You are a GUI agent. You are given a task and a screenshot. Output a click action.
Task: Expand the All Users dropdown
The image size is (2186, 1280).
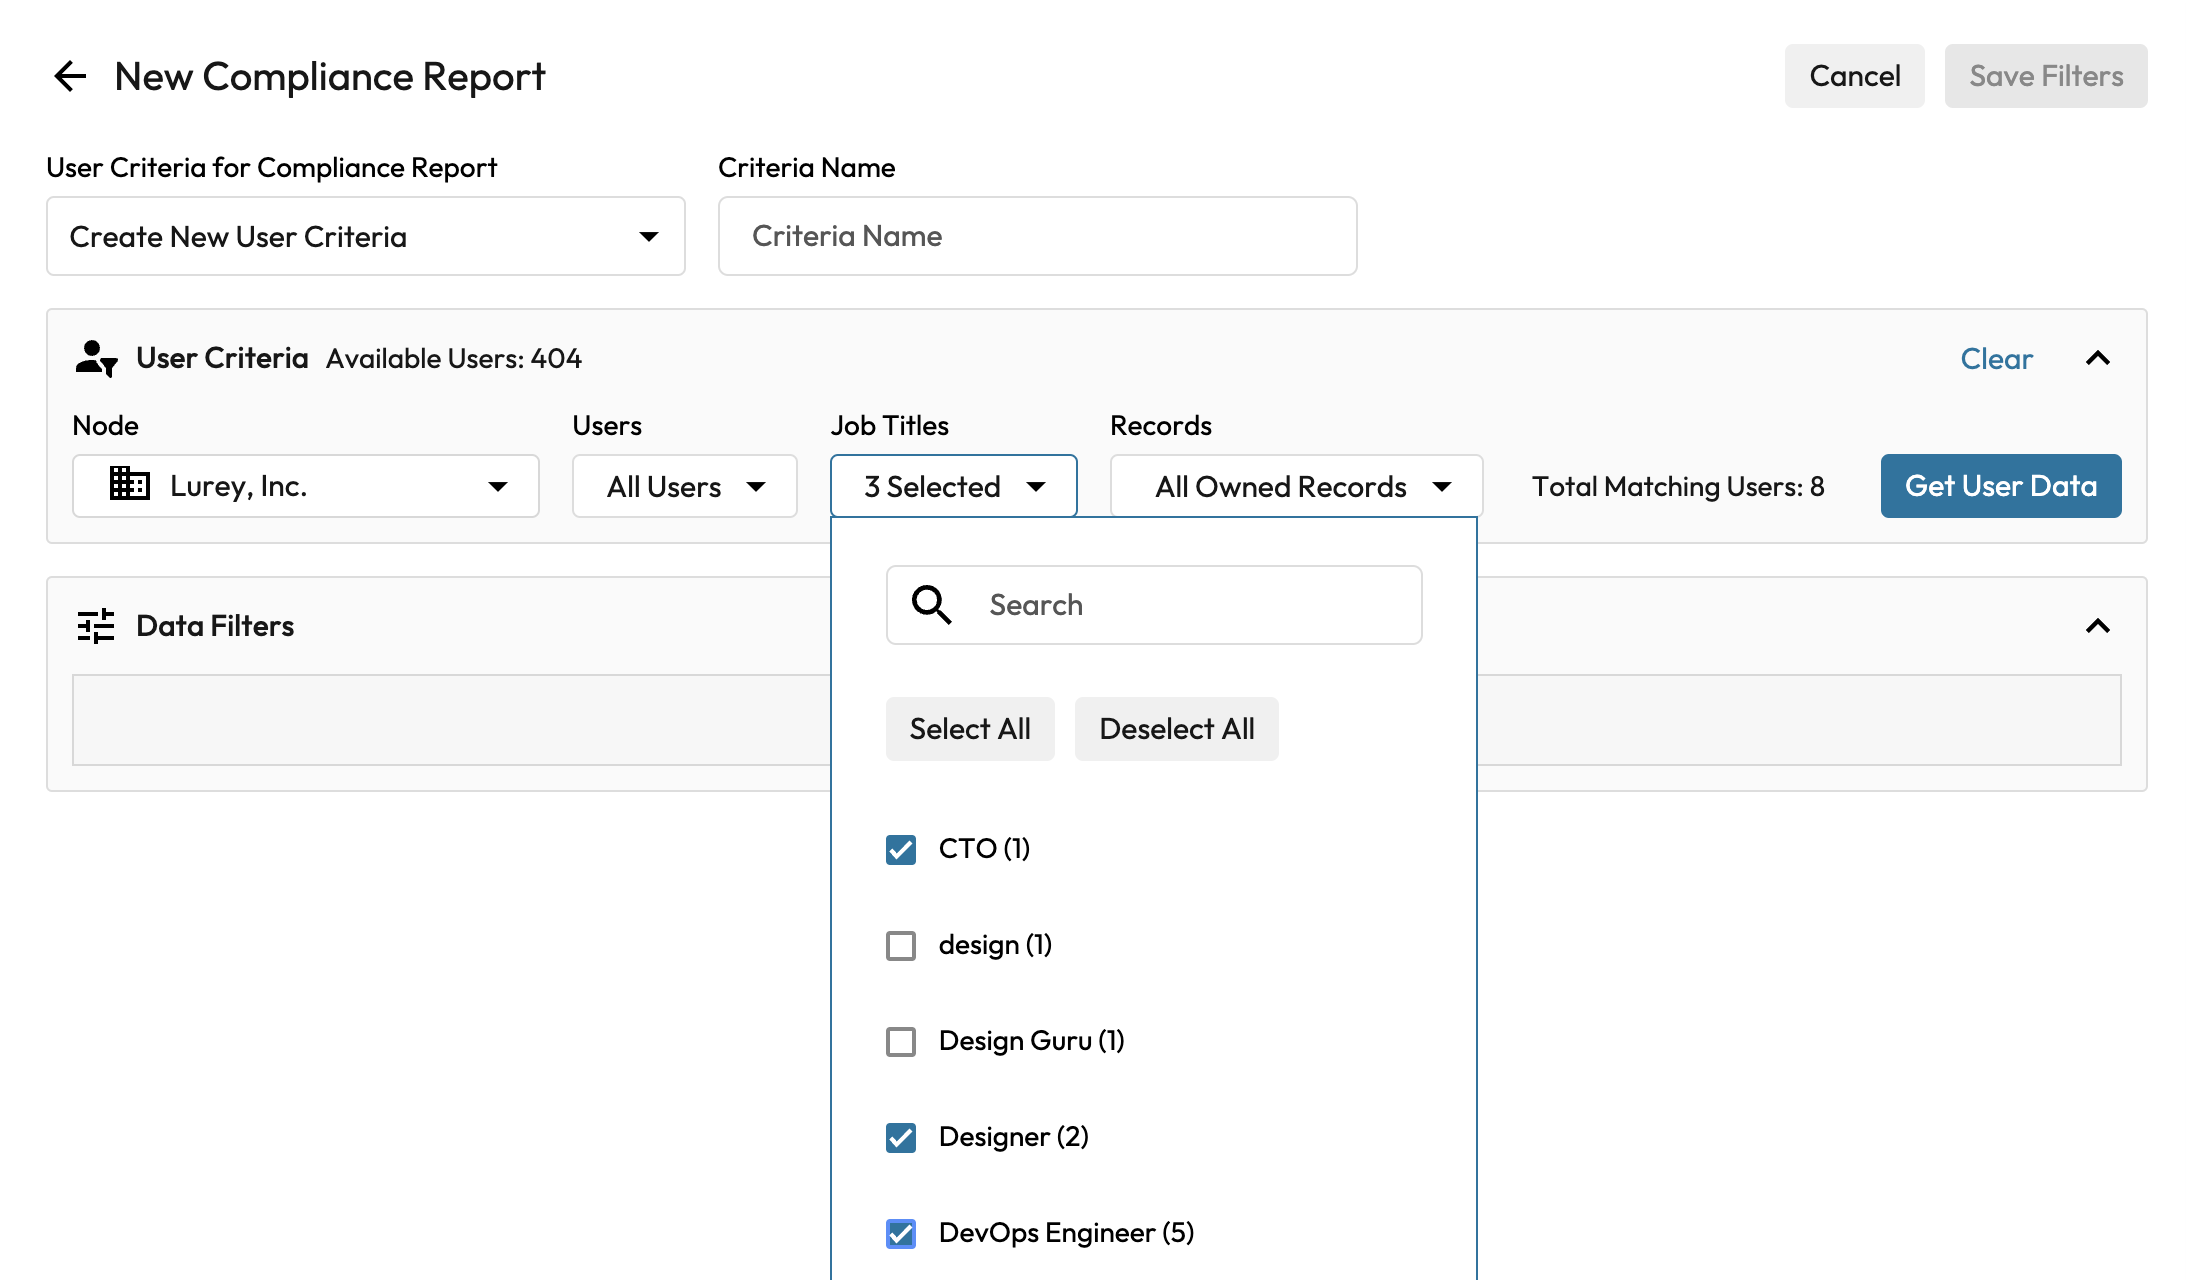click(684, 486)
